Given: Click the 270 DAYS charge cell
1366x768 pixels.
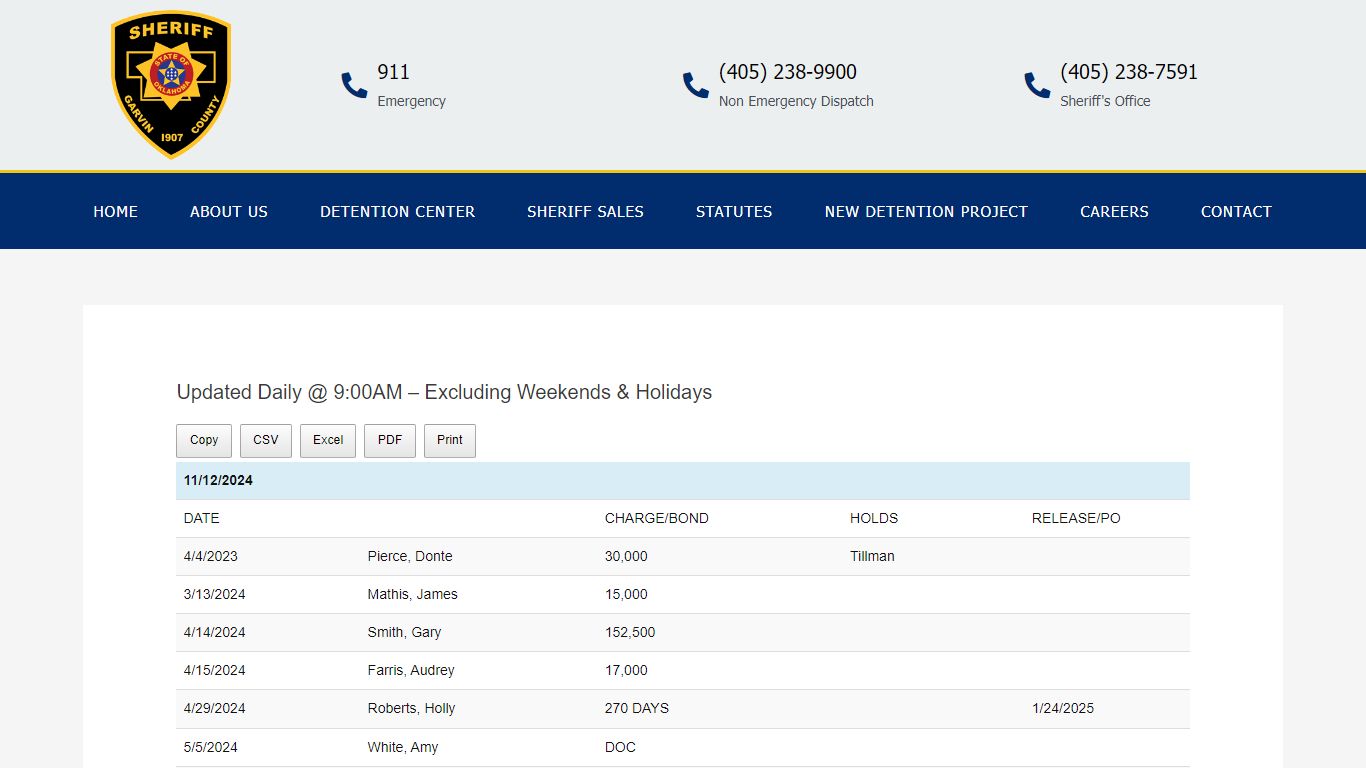Looking at the screenshot, I should coord(637,709).
